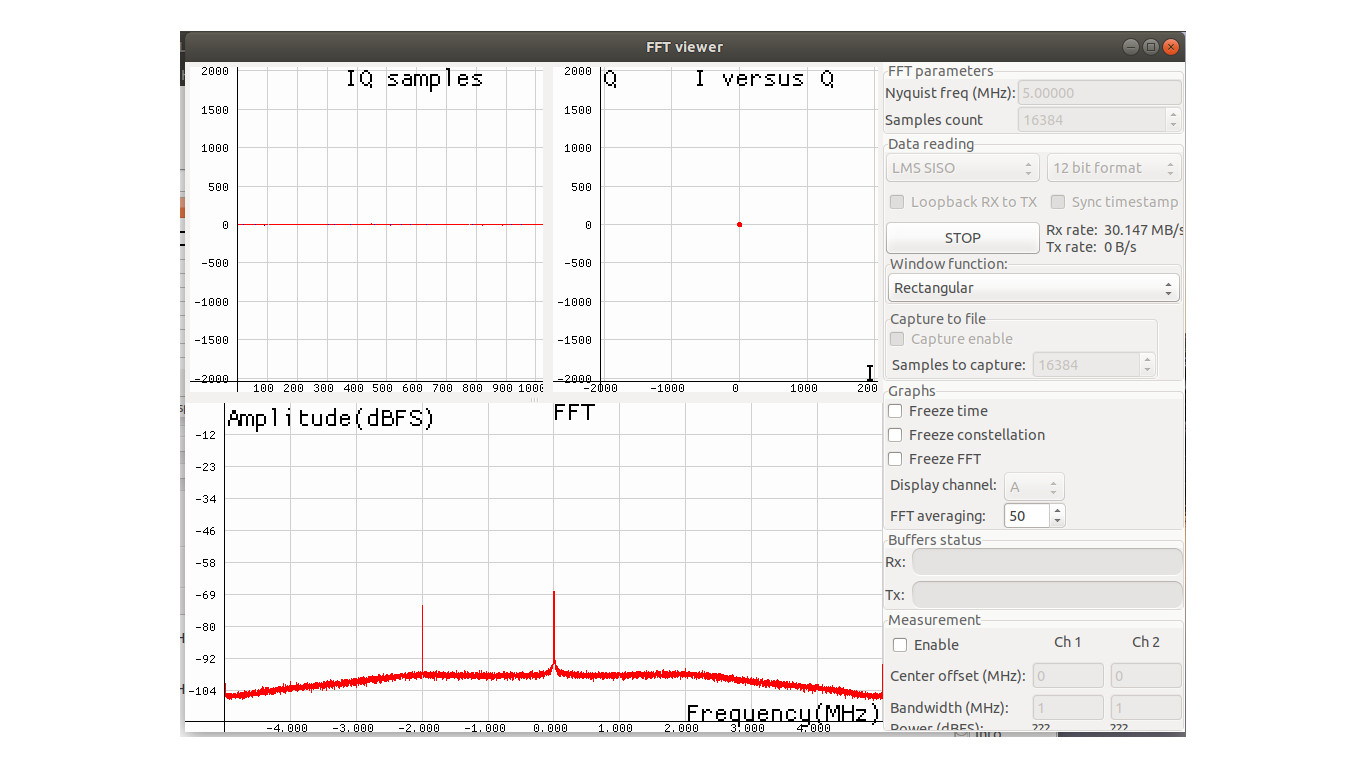
Task: Click Center offset Ch 2 field
Action: 1146,676
